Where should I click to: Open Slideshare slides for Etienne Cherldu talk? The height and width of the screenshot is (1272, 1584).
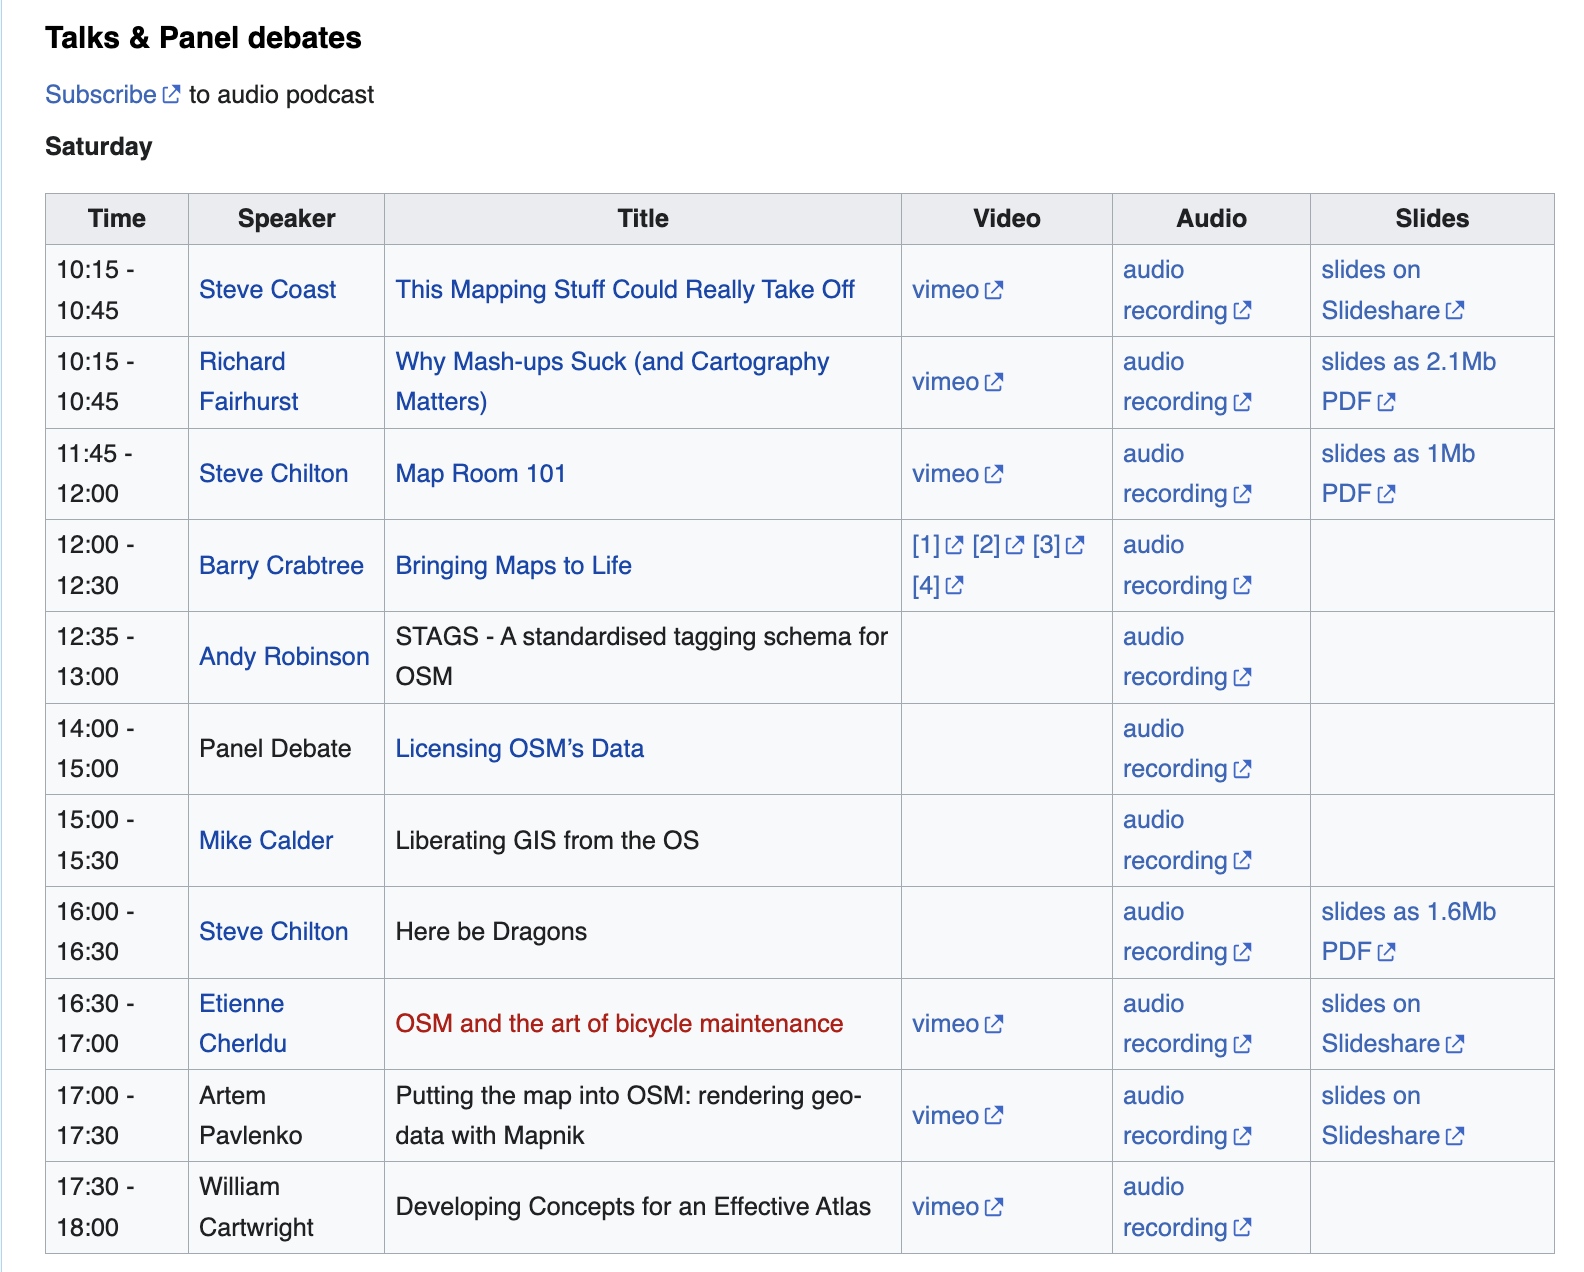(x=1392, y=1024)
